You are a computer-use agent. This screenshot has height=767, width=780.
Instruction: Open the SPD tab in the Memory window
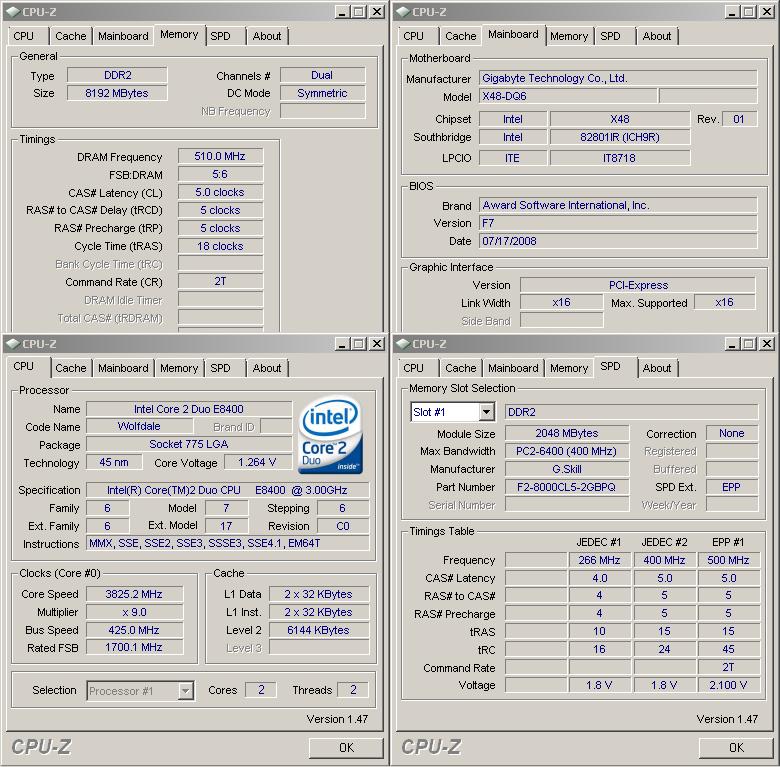pyautogui.click(x=220, y=36)
